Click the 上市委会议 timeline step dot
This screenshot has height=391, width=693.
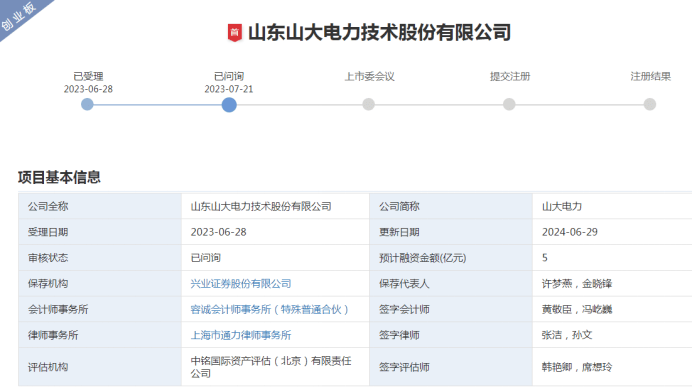point(369,104)
